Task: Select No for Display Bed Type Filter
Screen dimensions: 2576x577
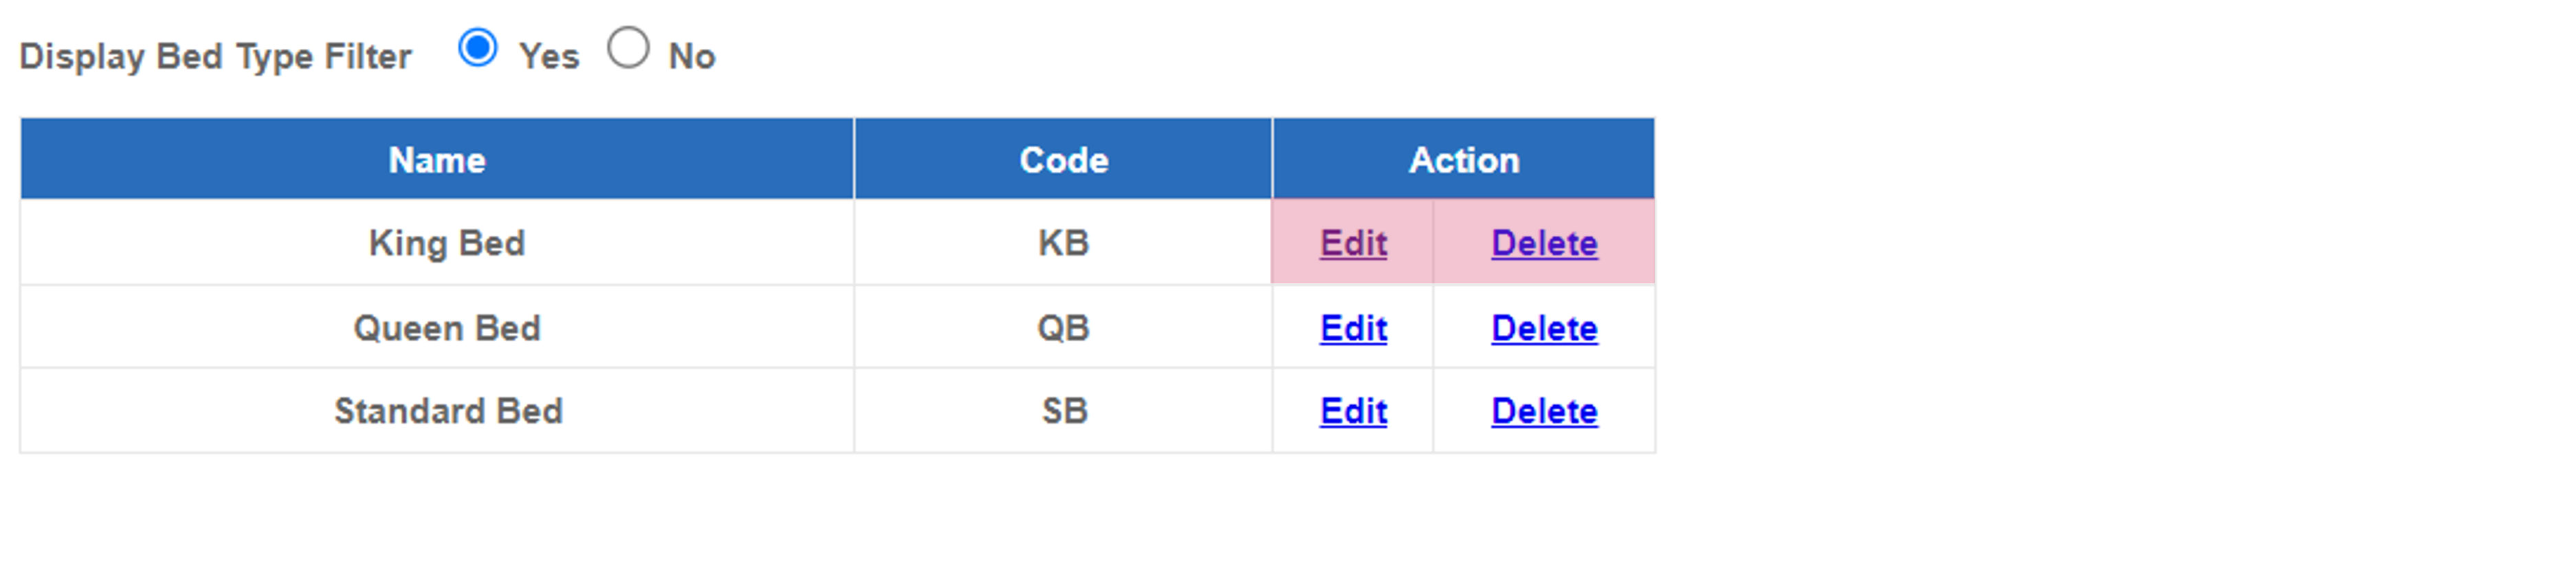Action: click(628, 47)
